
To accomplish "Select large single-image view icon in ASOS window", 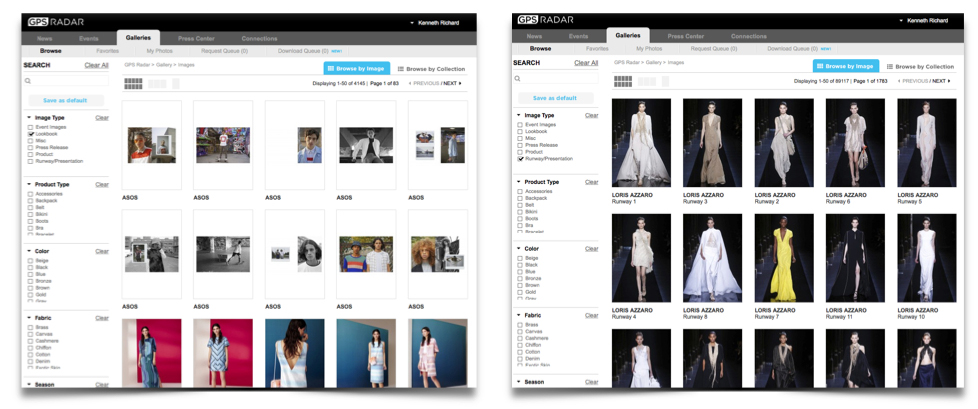I will (x=176, y=84).
